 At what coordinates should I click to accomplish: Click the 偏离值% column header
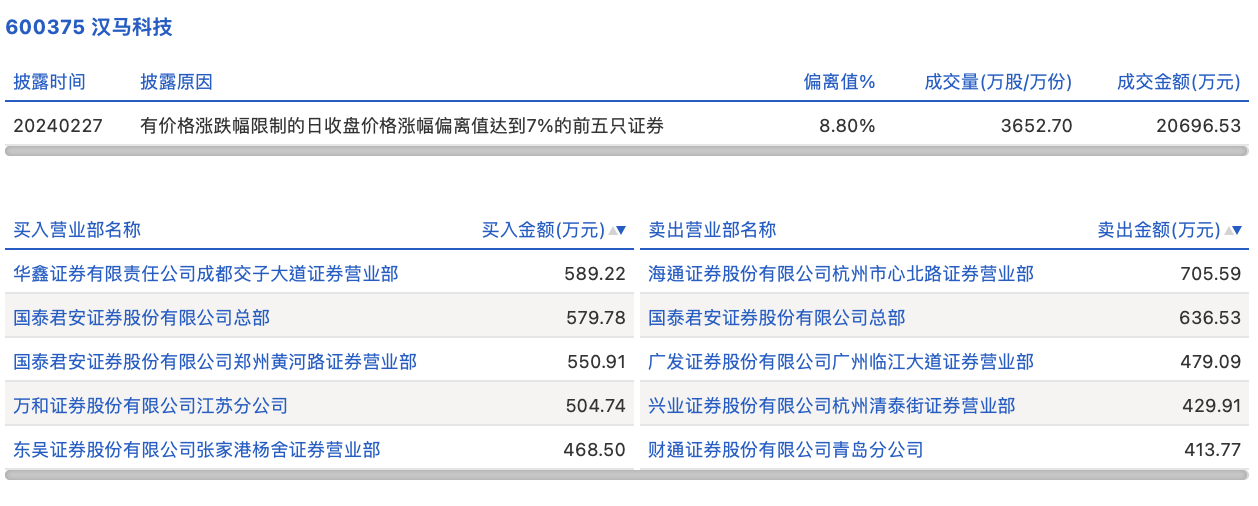pyautogui.click(x=839, y=82)
